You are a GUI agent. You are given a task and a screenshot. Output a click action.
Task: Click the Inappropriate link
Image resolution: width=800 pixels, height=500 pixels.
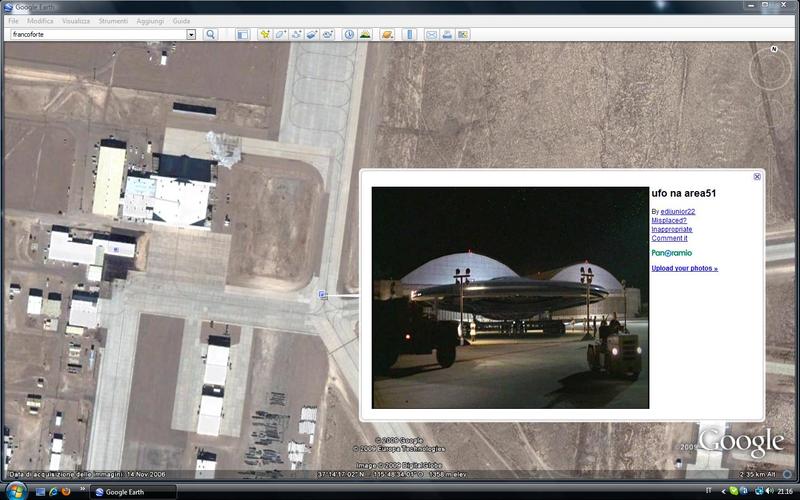point(671,229)
